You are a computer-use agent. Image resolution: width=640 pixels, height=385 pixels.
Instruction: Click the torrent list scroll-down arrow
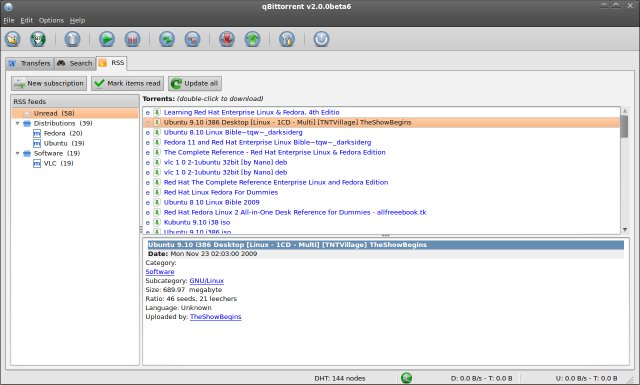[624, 229]
